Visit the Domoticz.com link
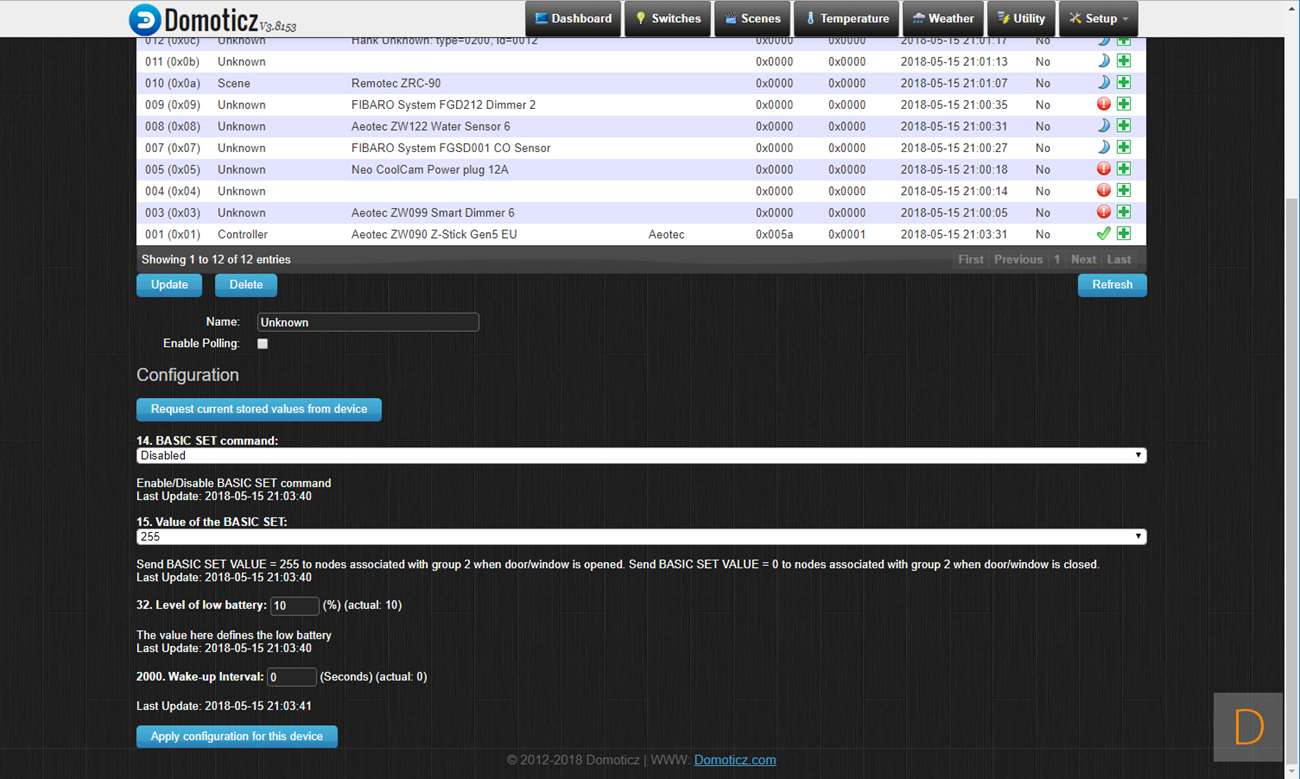Viewport: 1300px width, 779px height. [x=735, y=760]
